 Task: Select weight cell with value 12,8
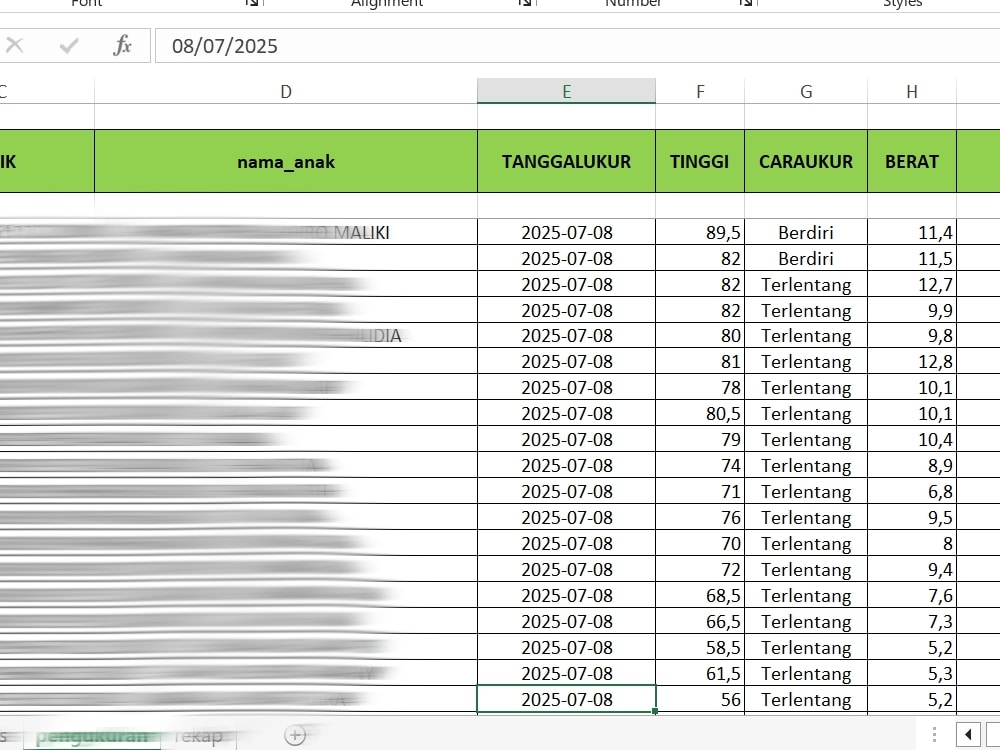[912, 362]
